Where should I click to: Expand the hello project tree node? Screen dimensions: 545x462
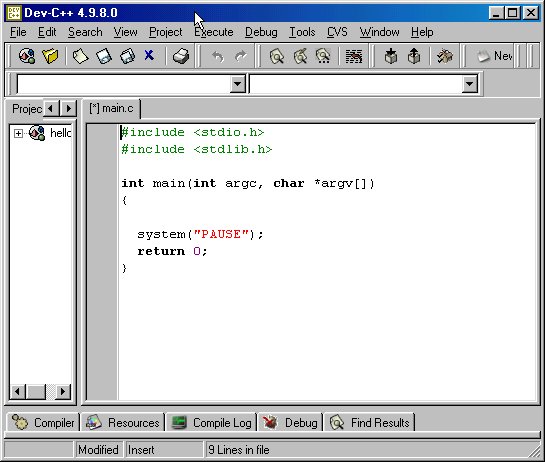click(x=18, y=133)
